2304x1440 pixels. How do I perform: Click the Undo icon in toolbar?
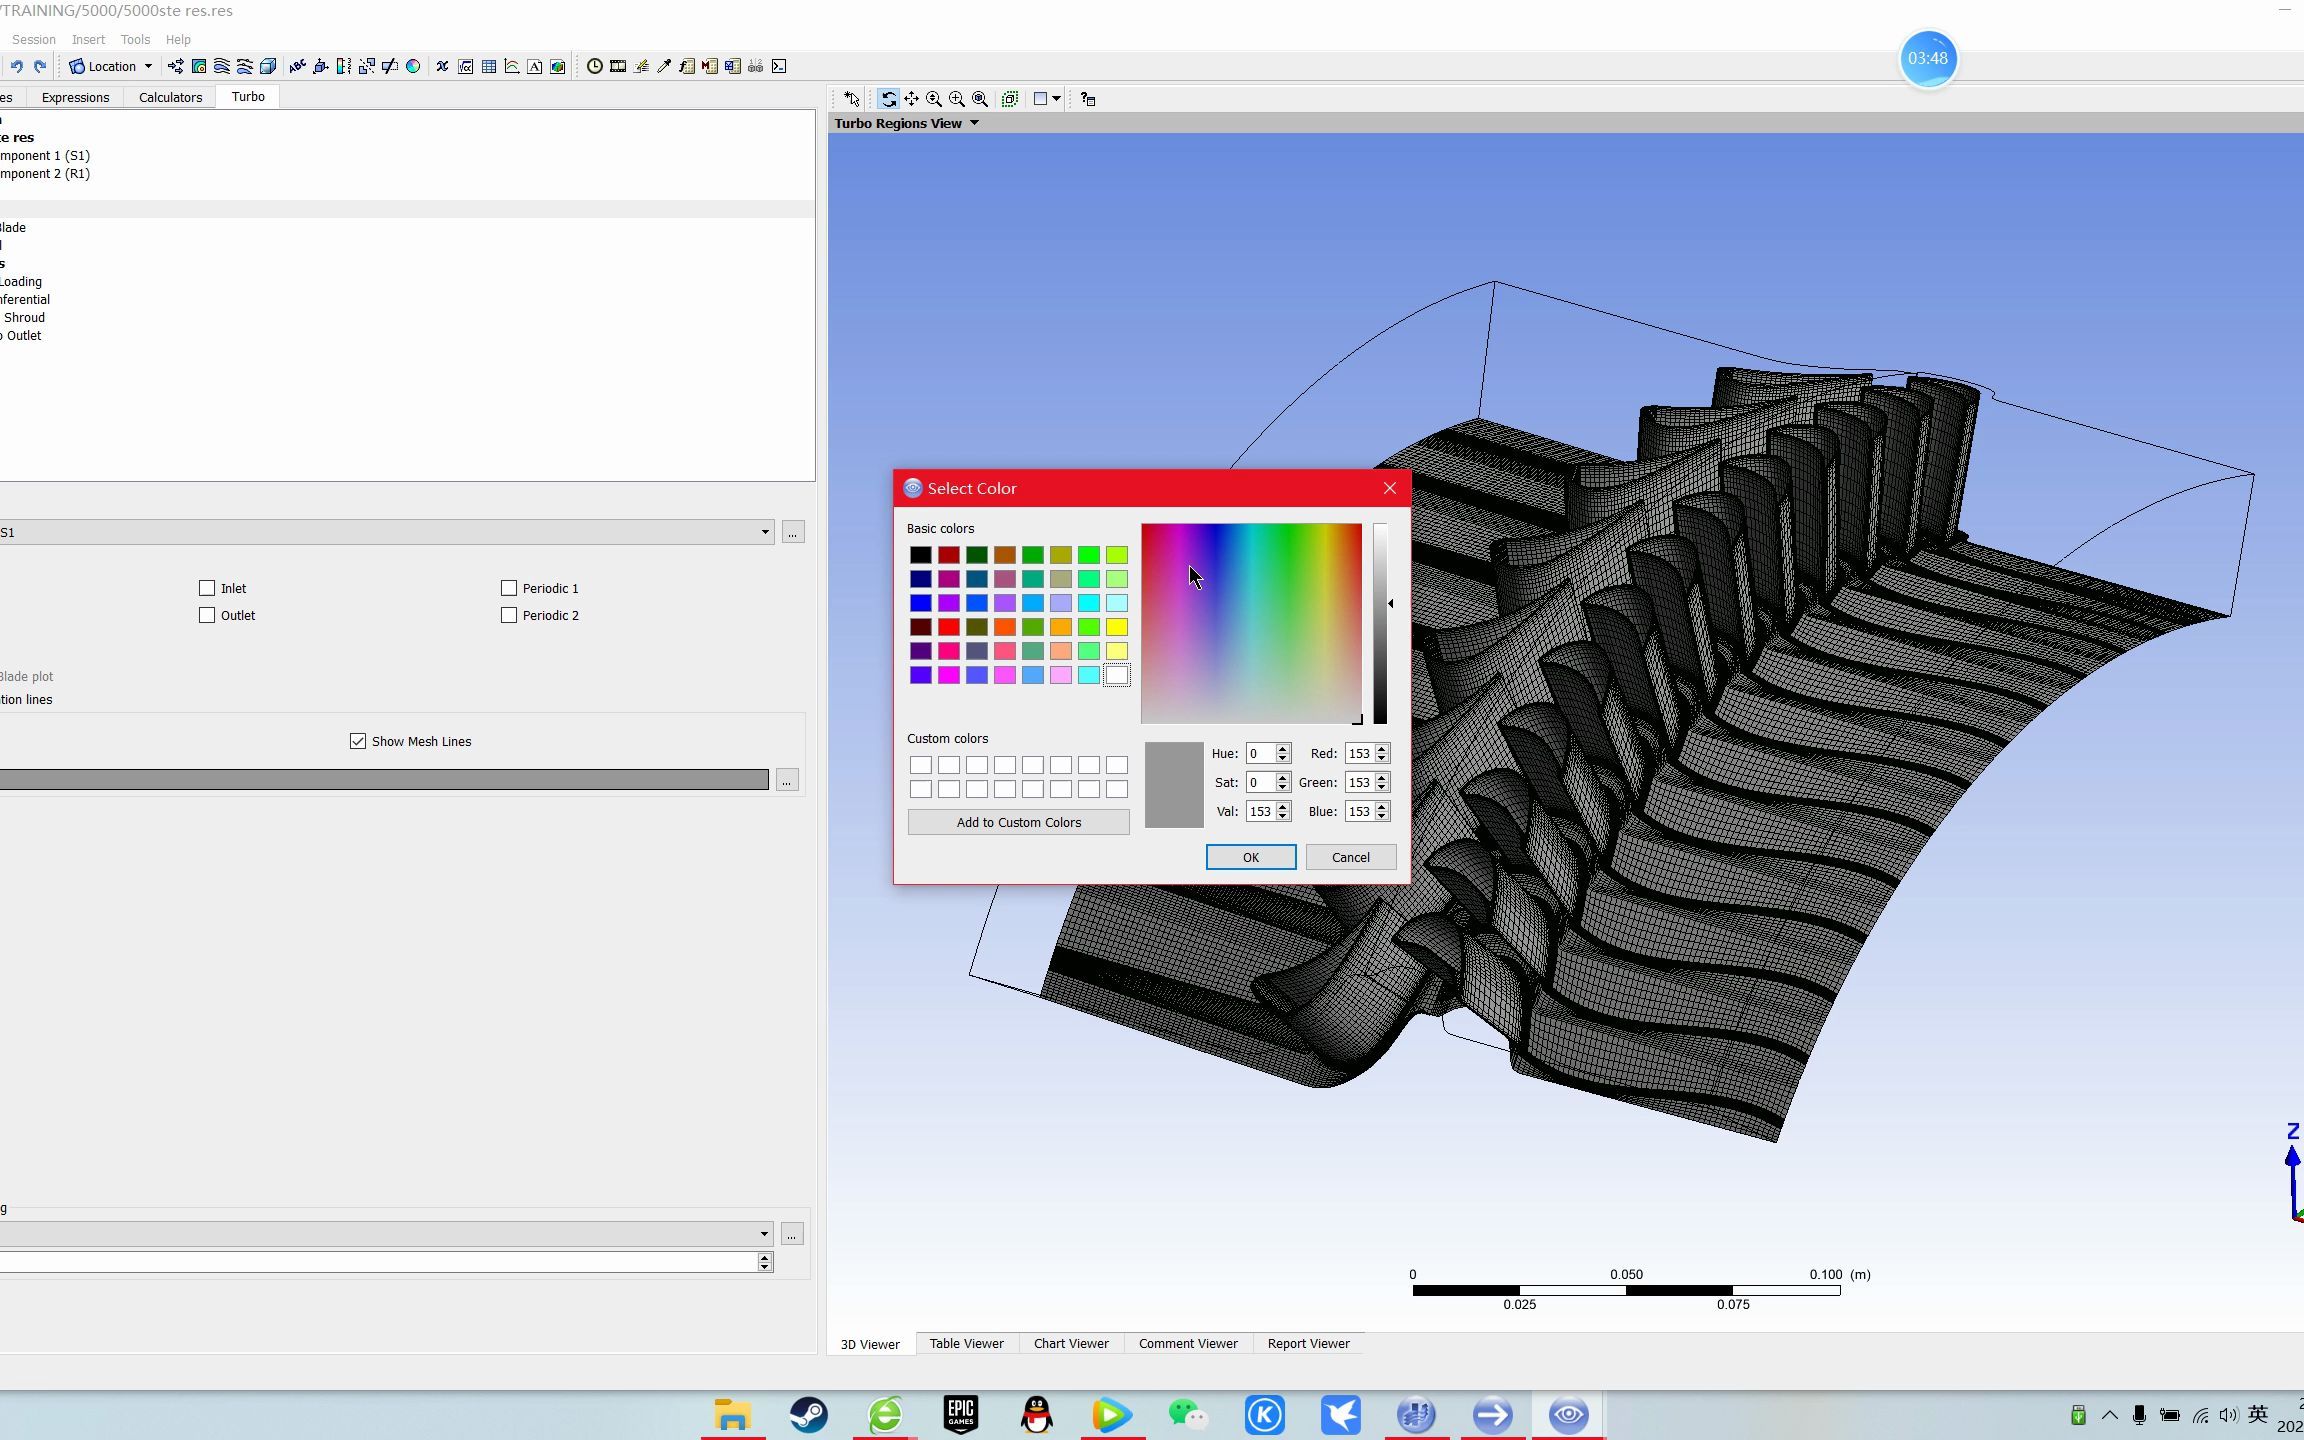15,66
